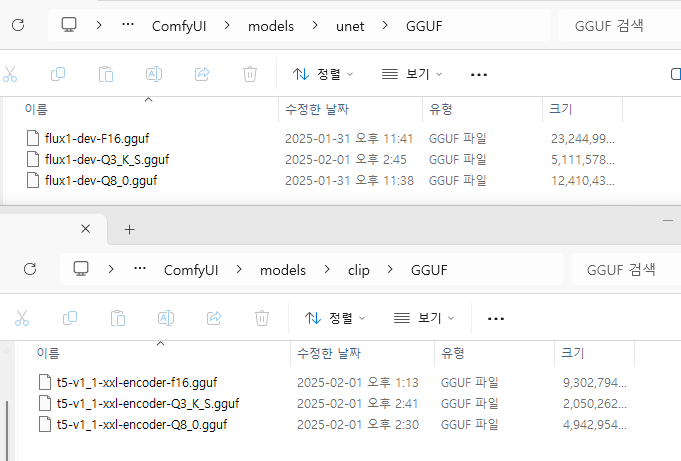
Task: Select file t5-v1_1-xxl-encoder-Q3_K_S.gguf
Action: coord(148,404)
